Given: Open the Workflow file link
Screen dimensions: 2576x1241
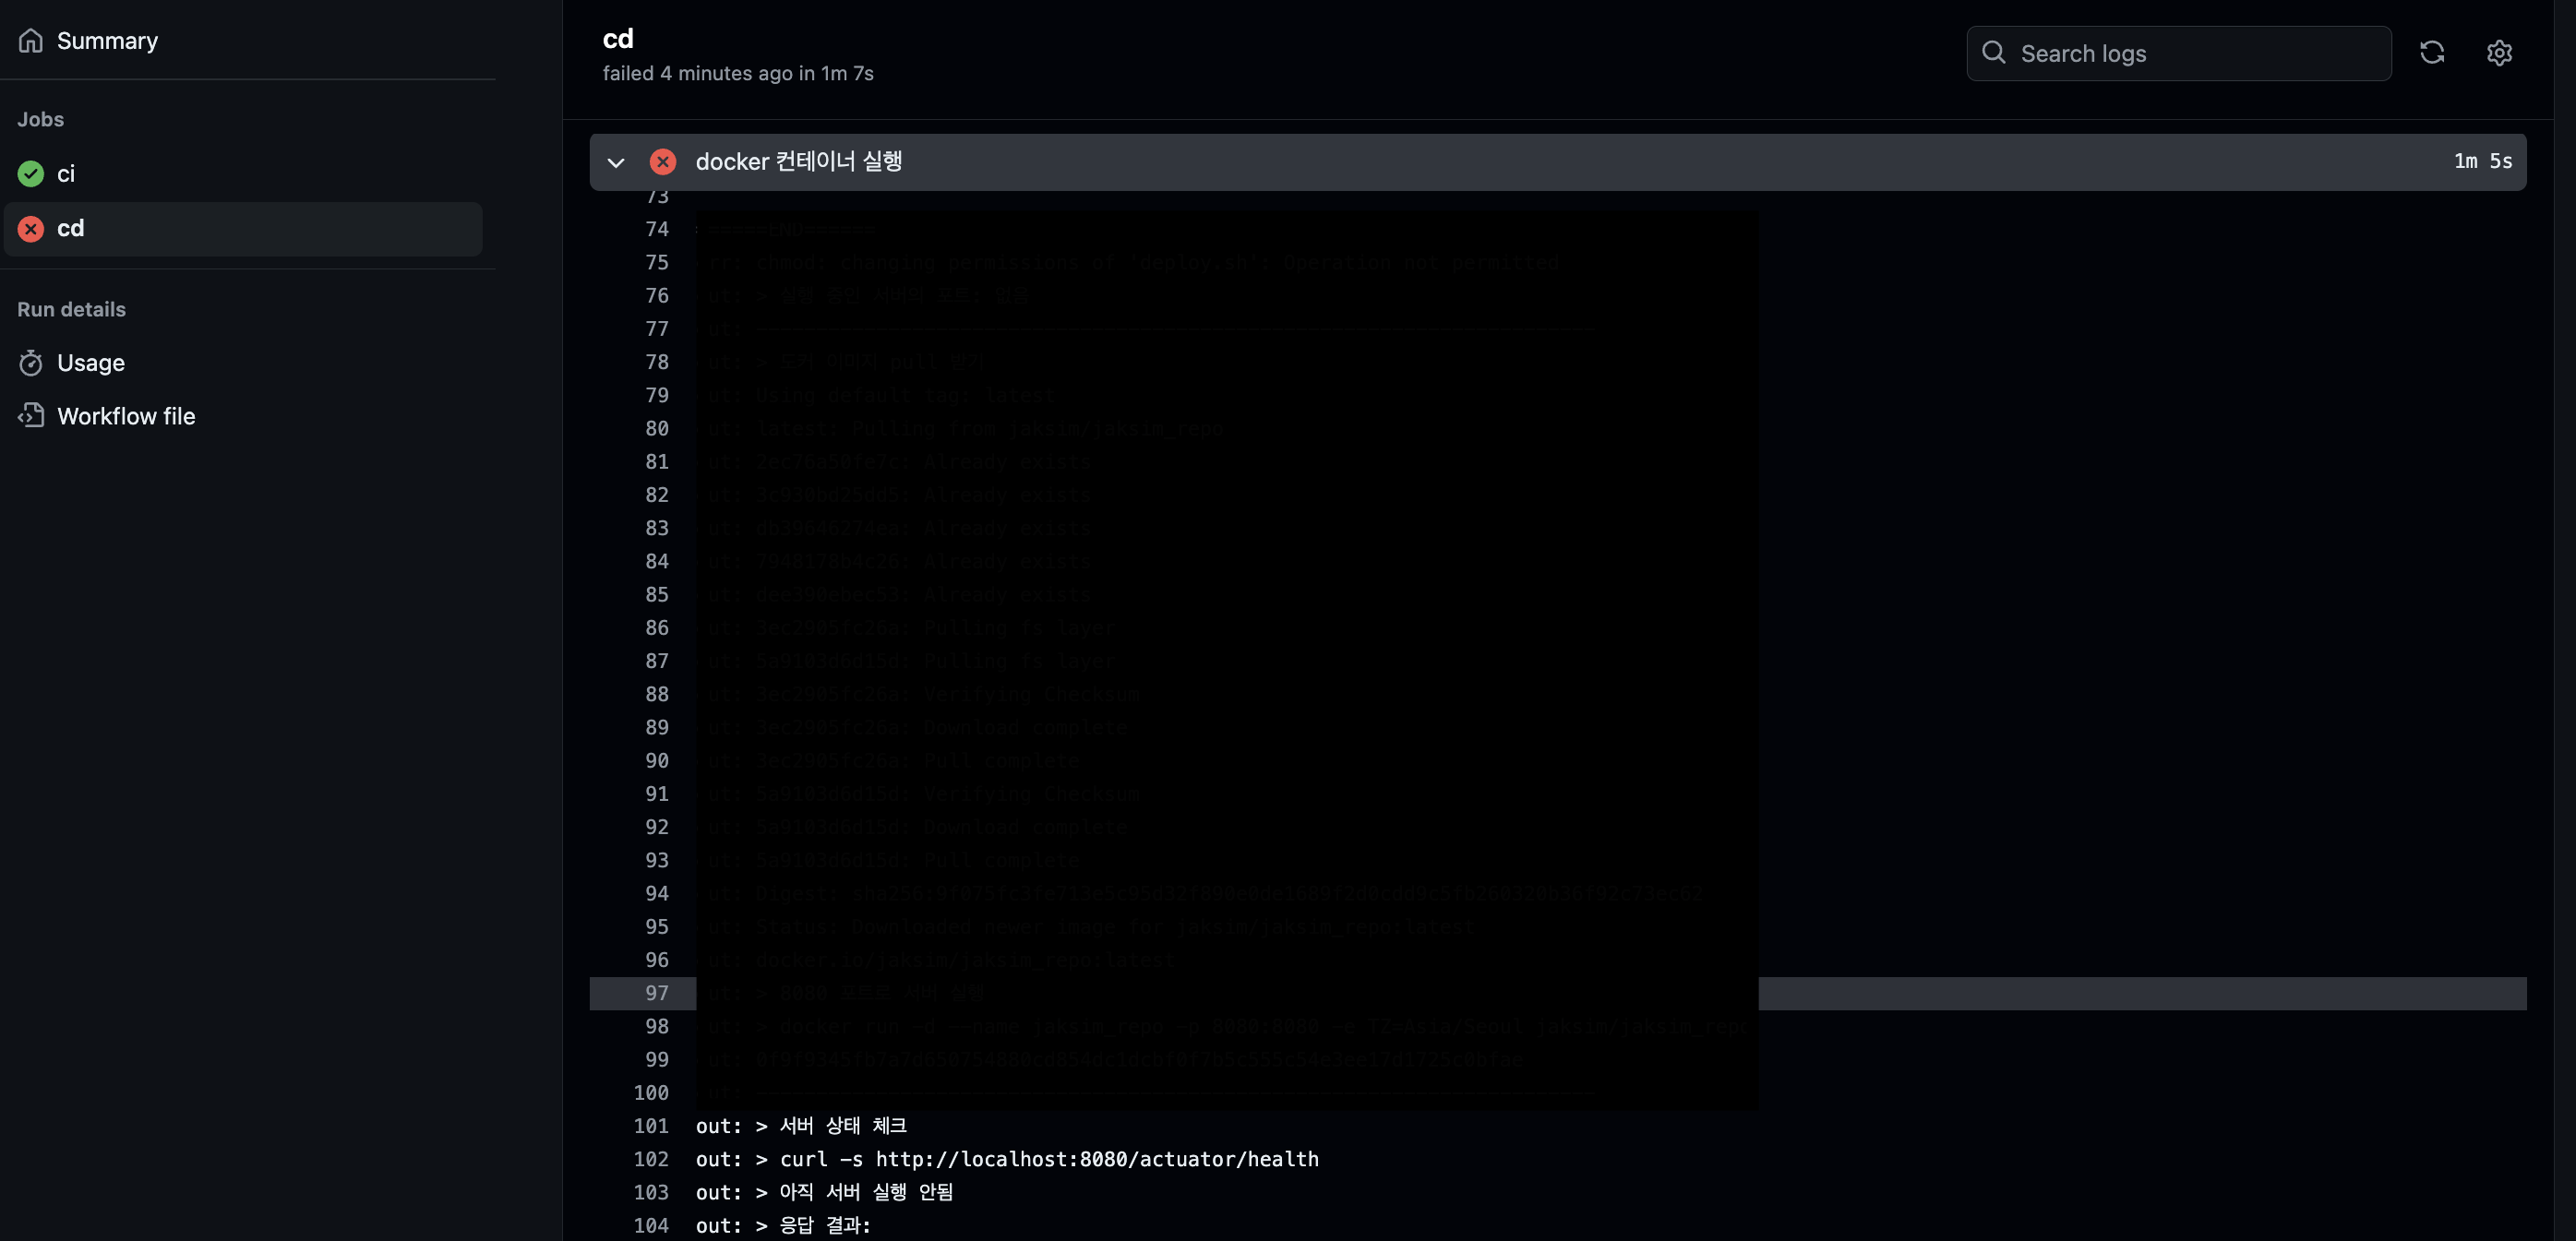Looking at the screenshot, I should (x=126, y=416).
